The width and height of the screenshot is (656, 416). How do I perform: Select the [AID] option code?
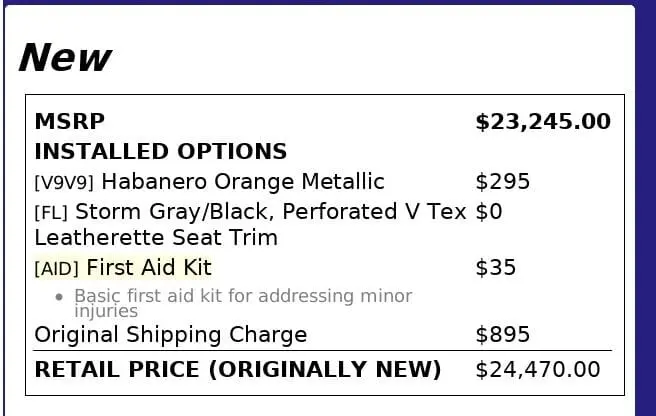(57, 269)
